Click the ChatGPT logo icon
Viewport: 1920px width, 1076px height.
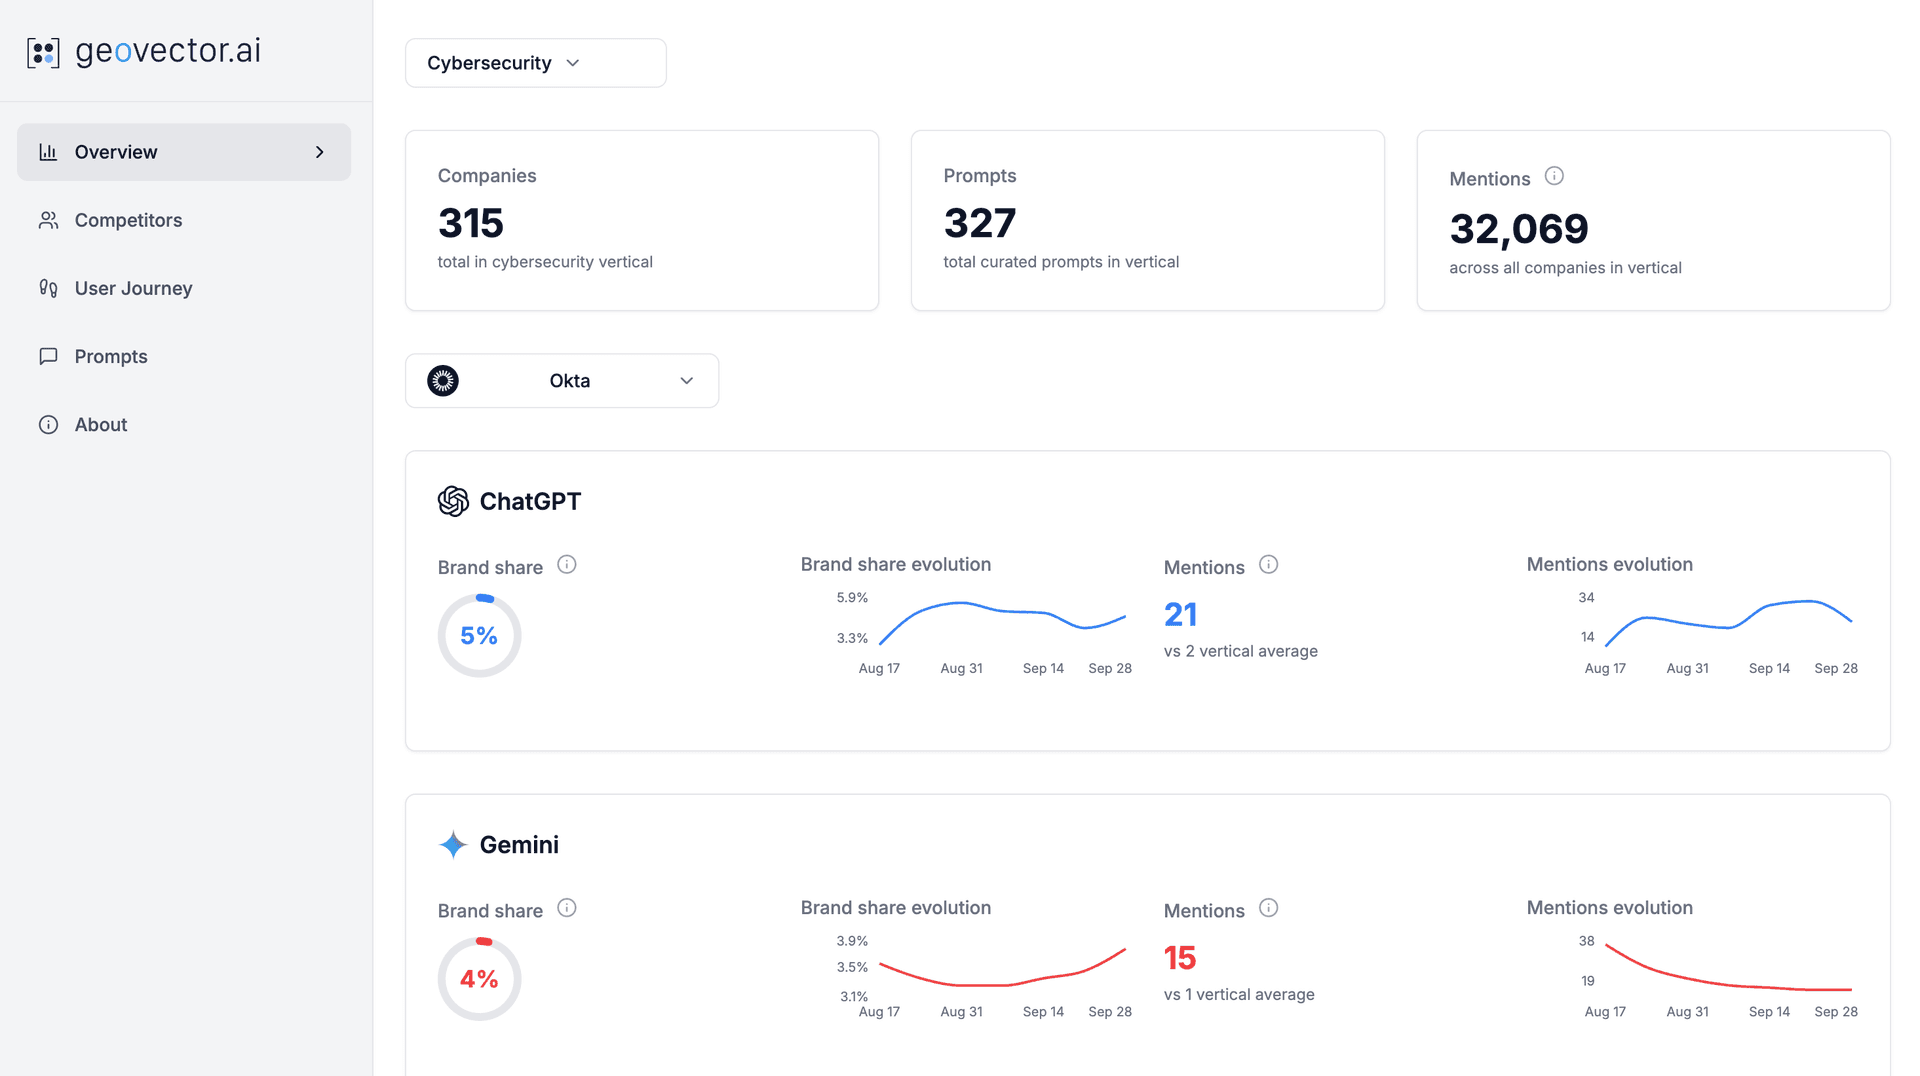pos(453,501)
